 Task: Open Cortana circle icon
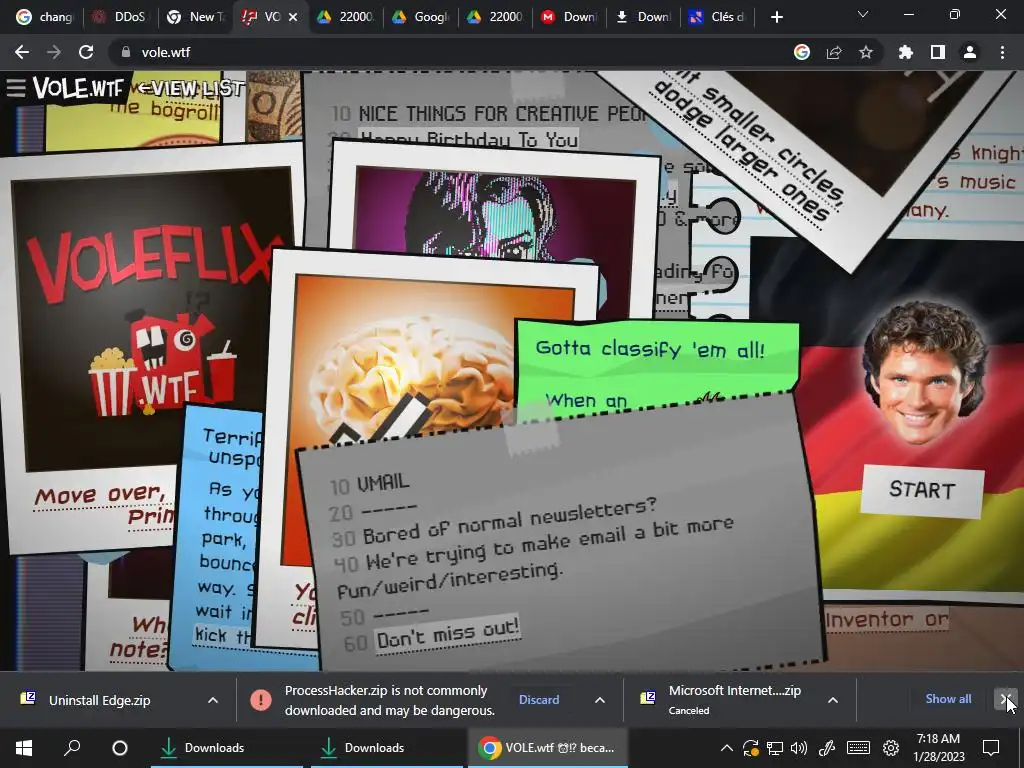pyautogui.click(x=120, y=748)
